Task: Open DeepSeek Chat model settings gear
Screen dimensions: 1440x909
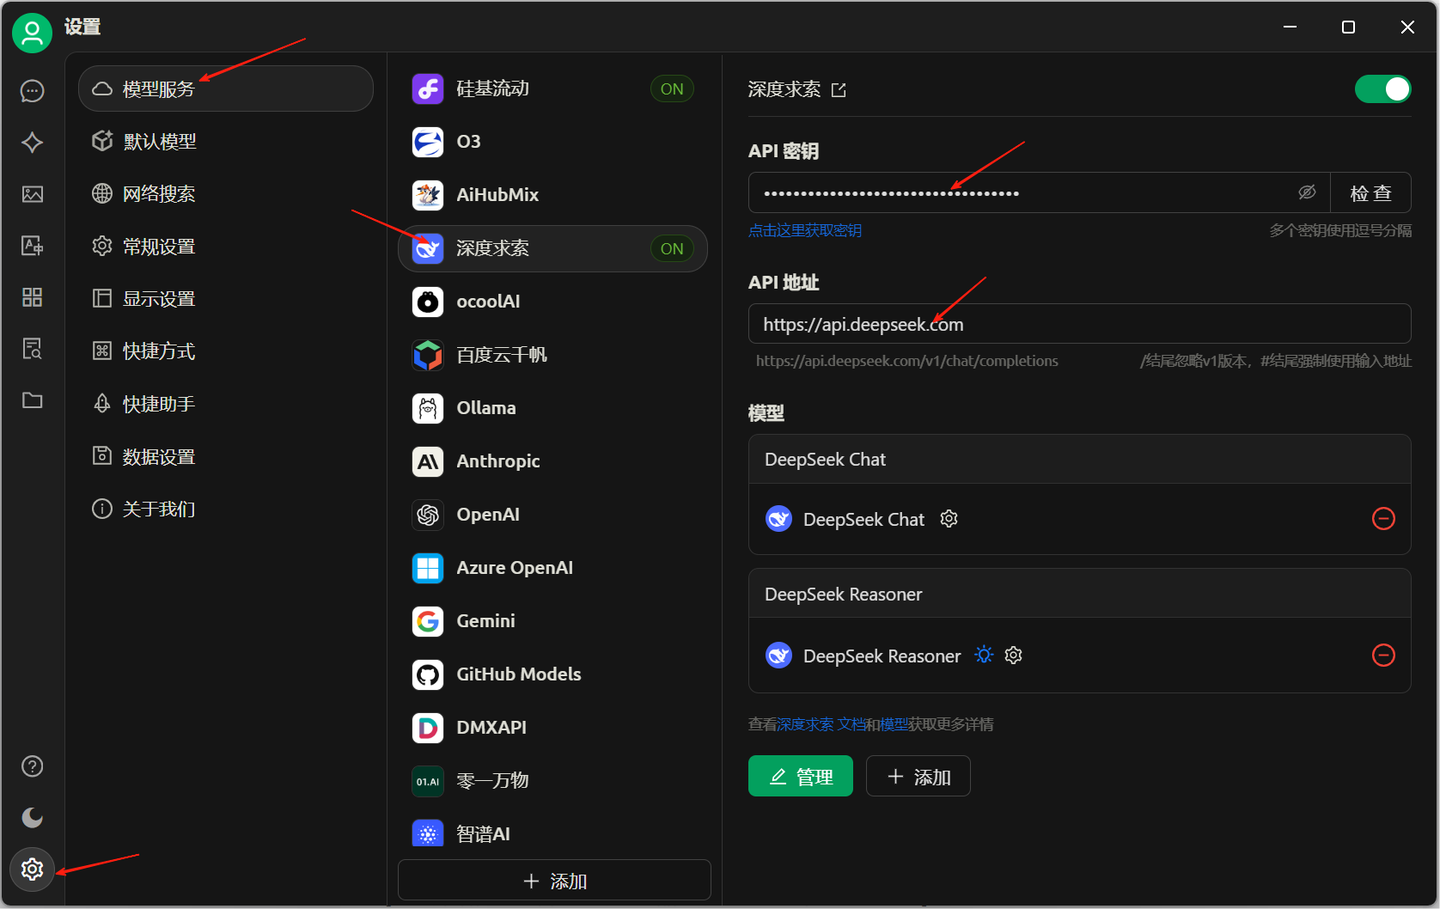Action: 949,518
